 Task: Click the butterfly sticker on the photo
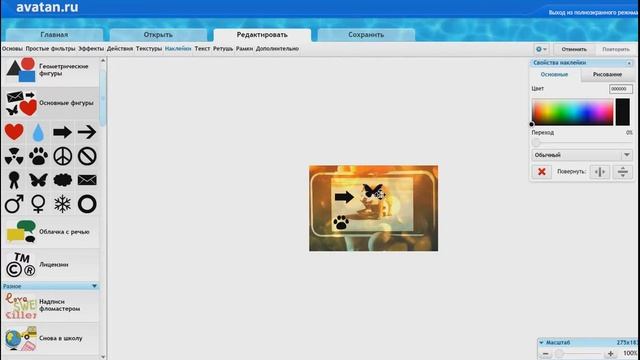pos(373,191)
